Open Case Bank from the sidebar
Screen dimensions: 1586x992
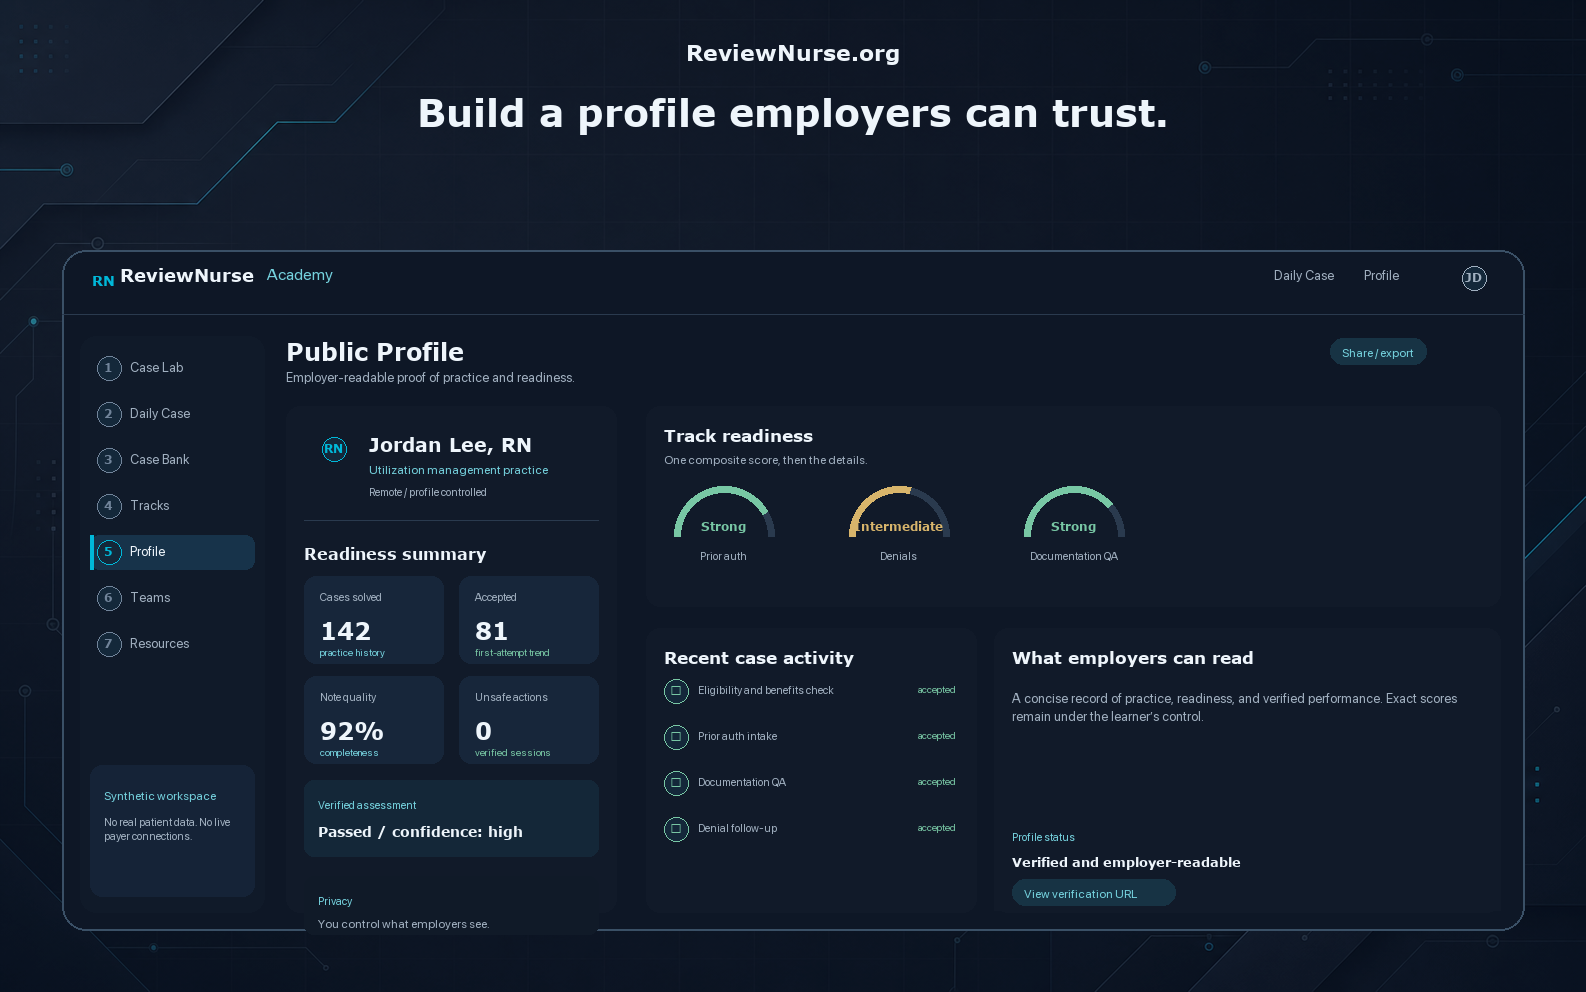pos(172,460)
